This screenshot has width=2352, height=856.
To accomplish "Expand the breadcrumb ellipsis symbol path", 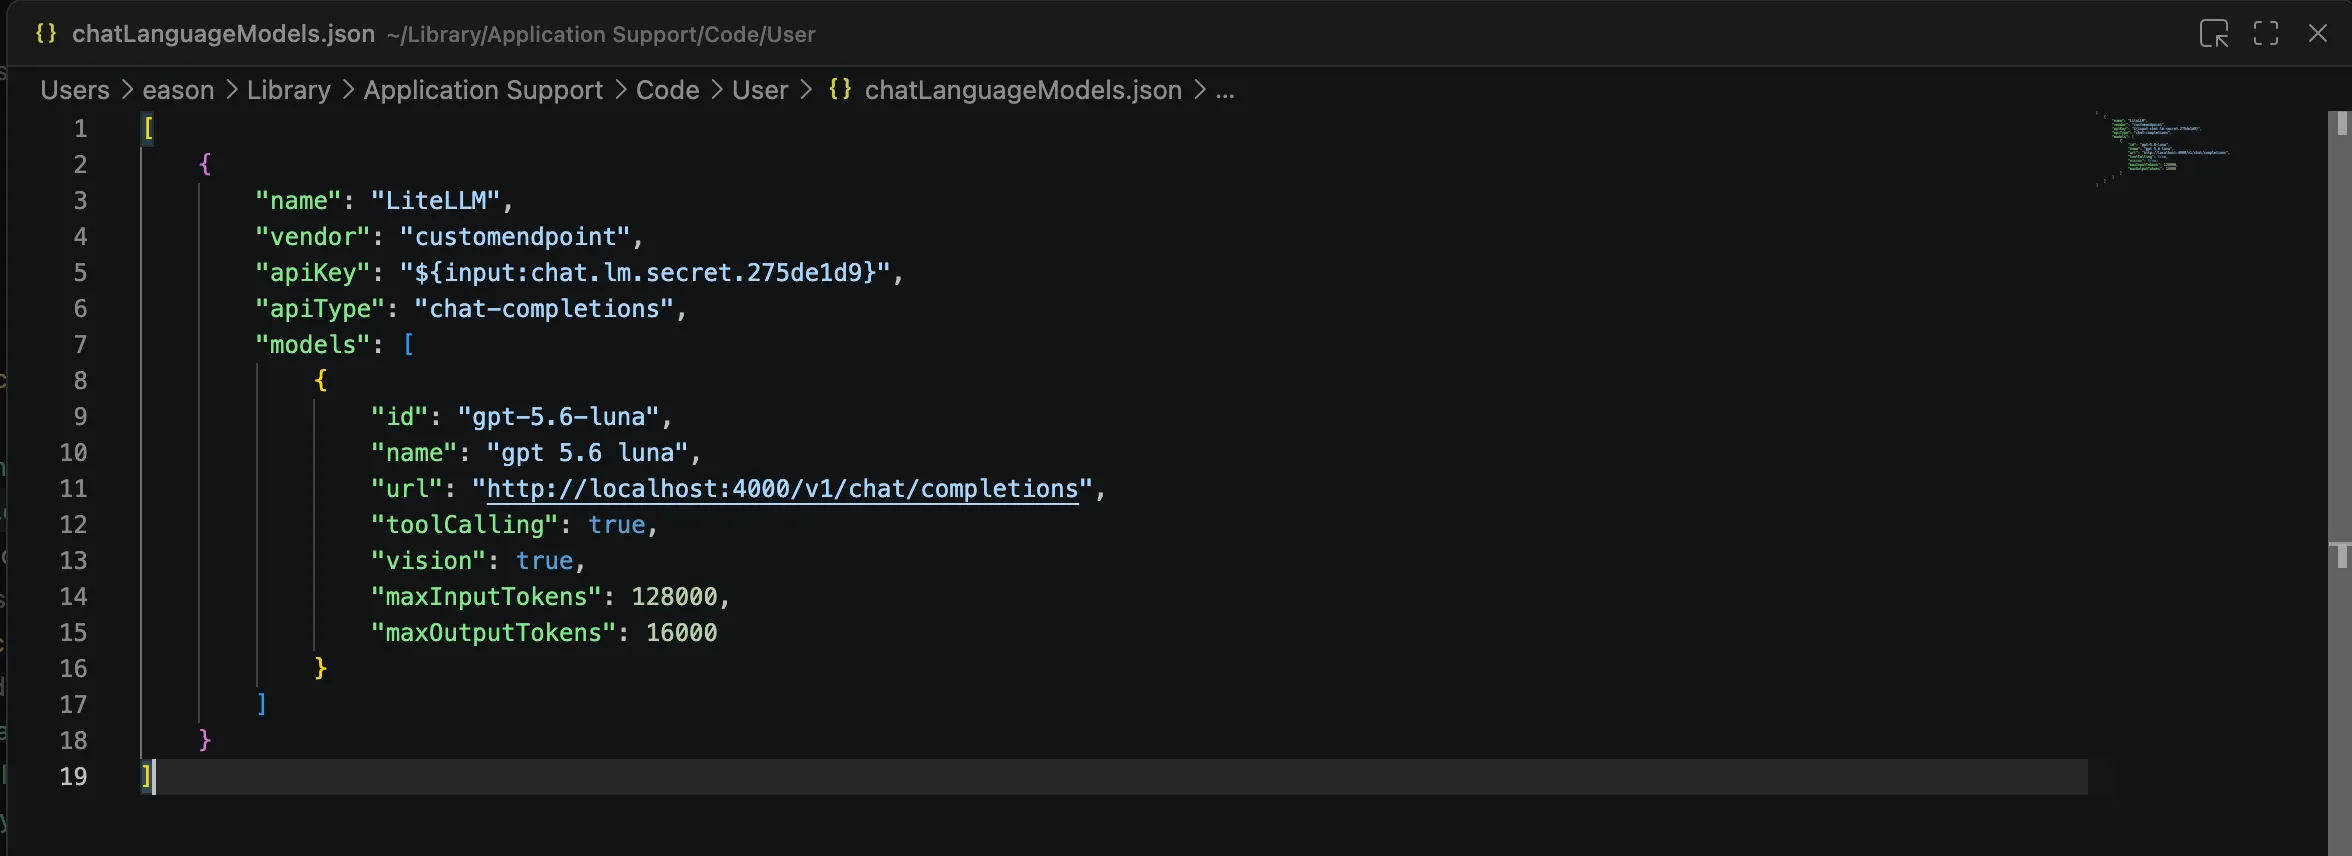I will pyautogui.click(x=1225, y=91).
